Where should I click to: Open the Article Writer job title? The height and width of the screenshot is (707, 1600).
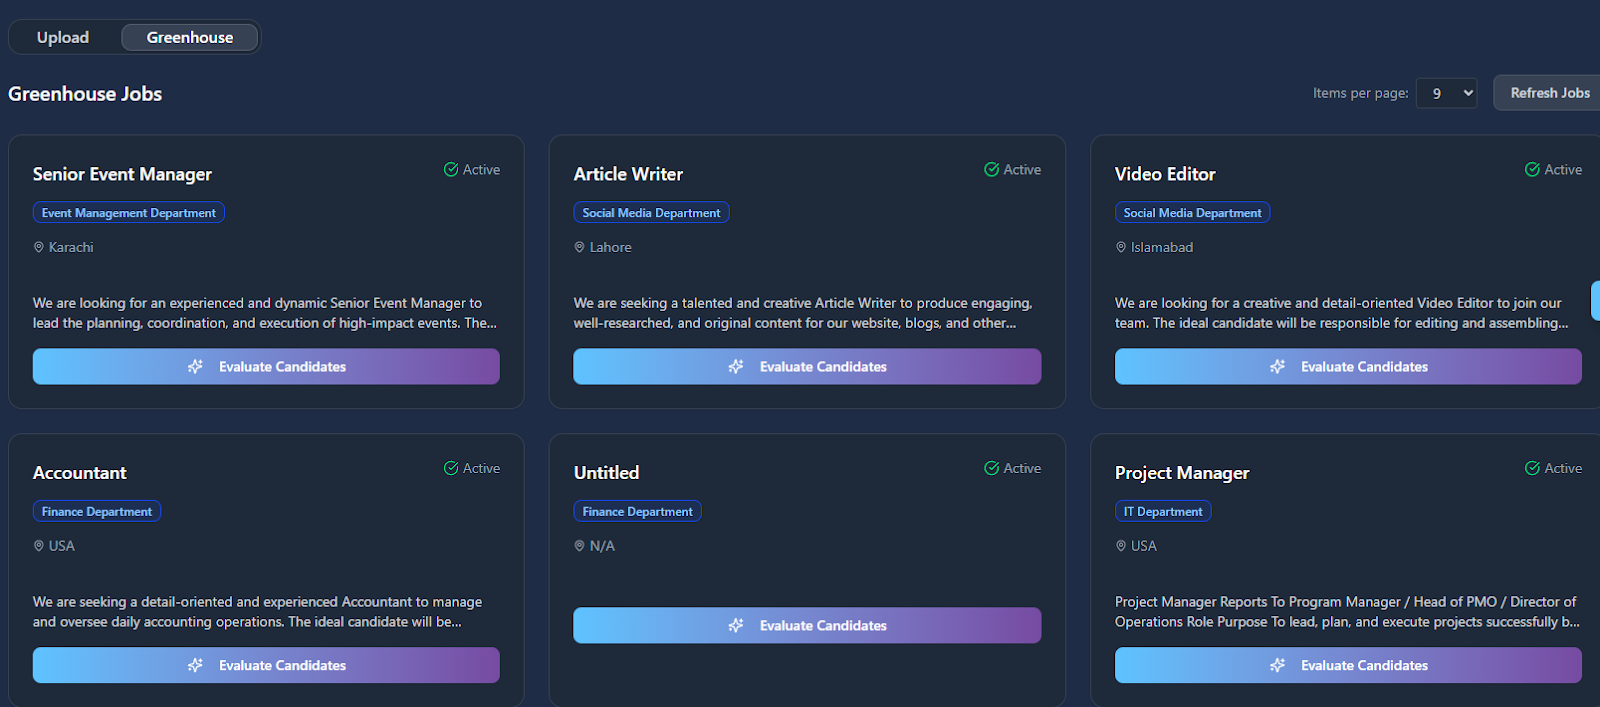pos(628,174)
